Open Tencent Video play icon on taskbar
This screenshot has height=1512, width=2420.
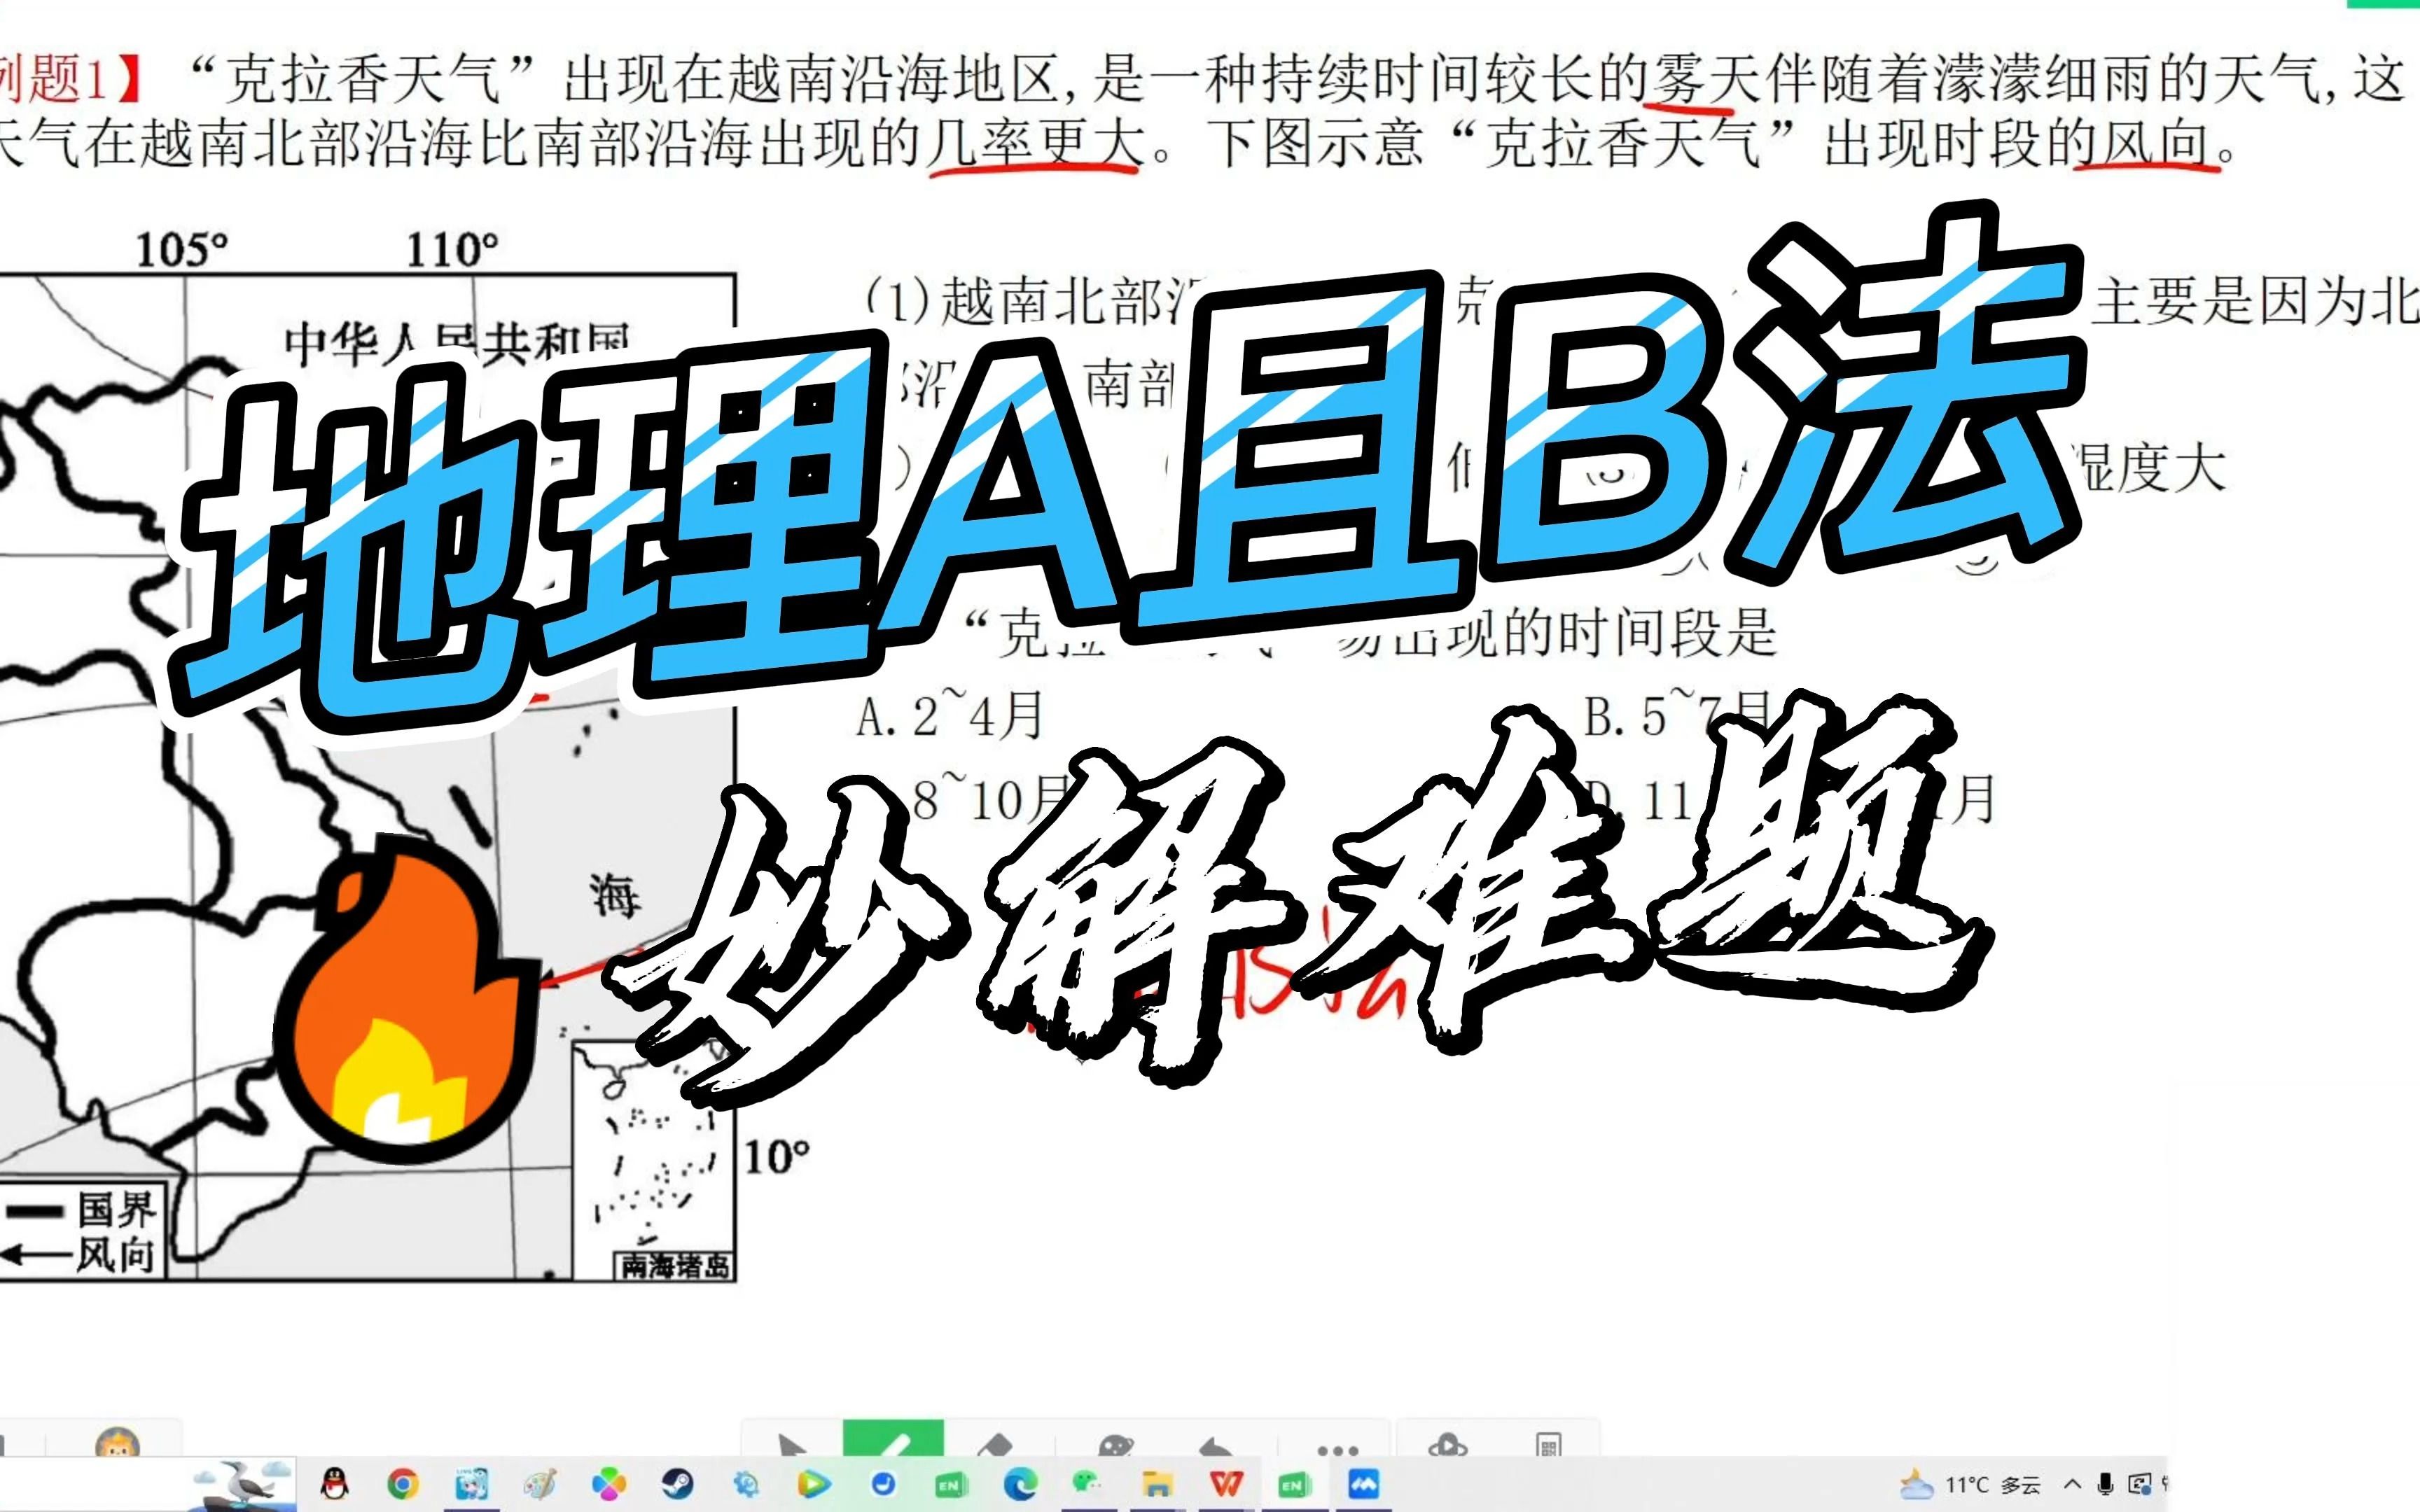click(x=814, y=1484)
